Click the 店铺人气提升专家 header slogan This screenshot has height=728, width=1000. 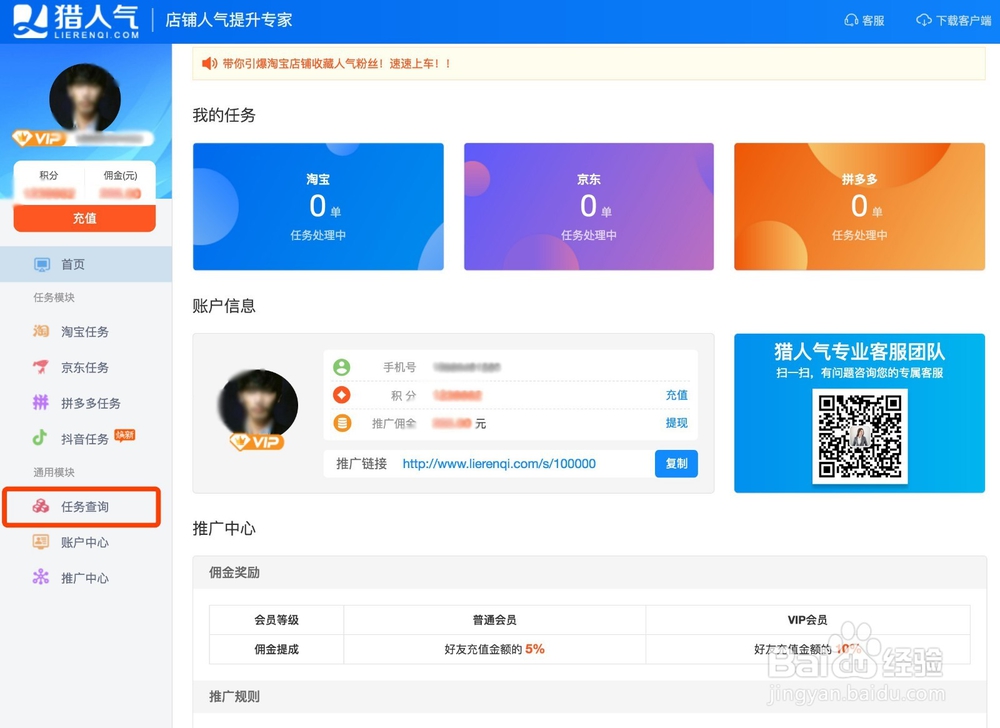pyautogui.click(x=229, y=20)
